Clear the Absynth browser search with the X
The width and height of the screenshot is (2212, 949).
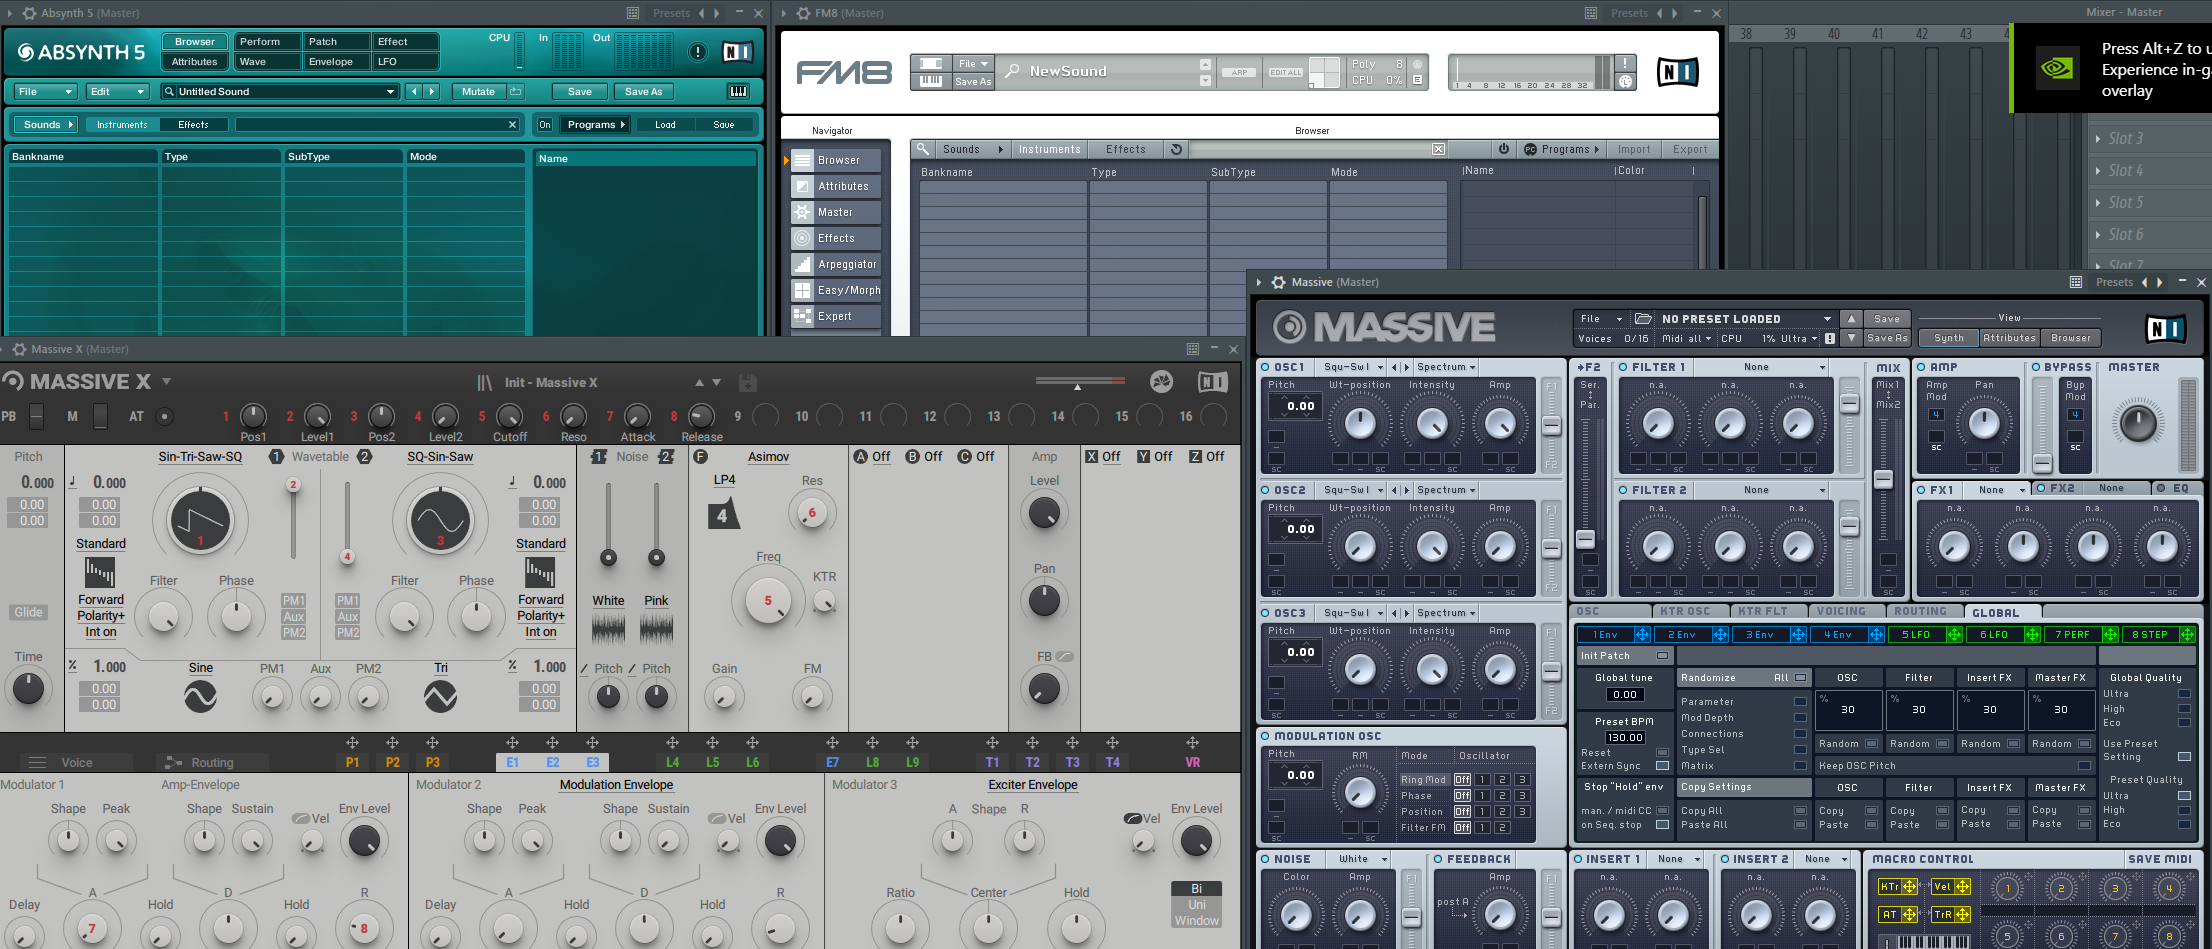(512, 125)
